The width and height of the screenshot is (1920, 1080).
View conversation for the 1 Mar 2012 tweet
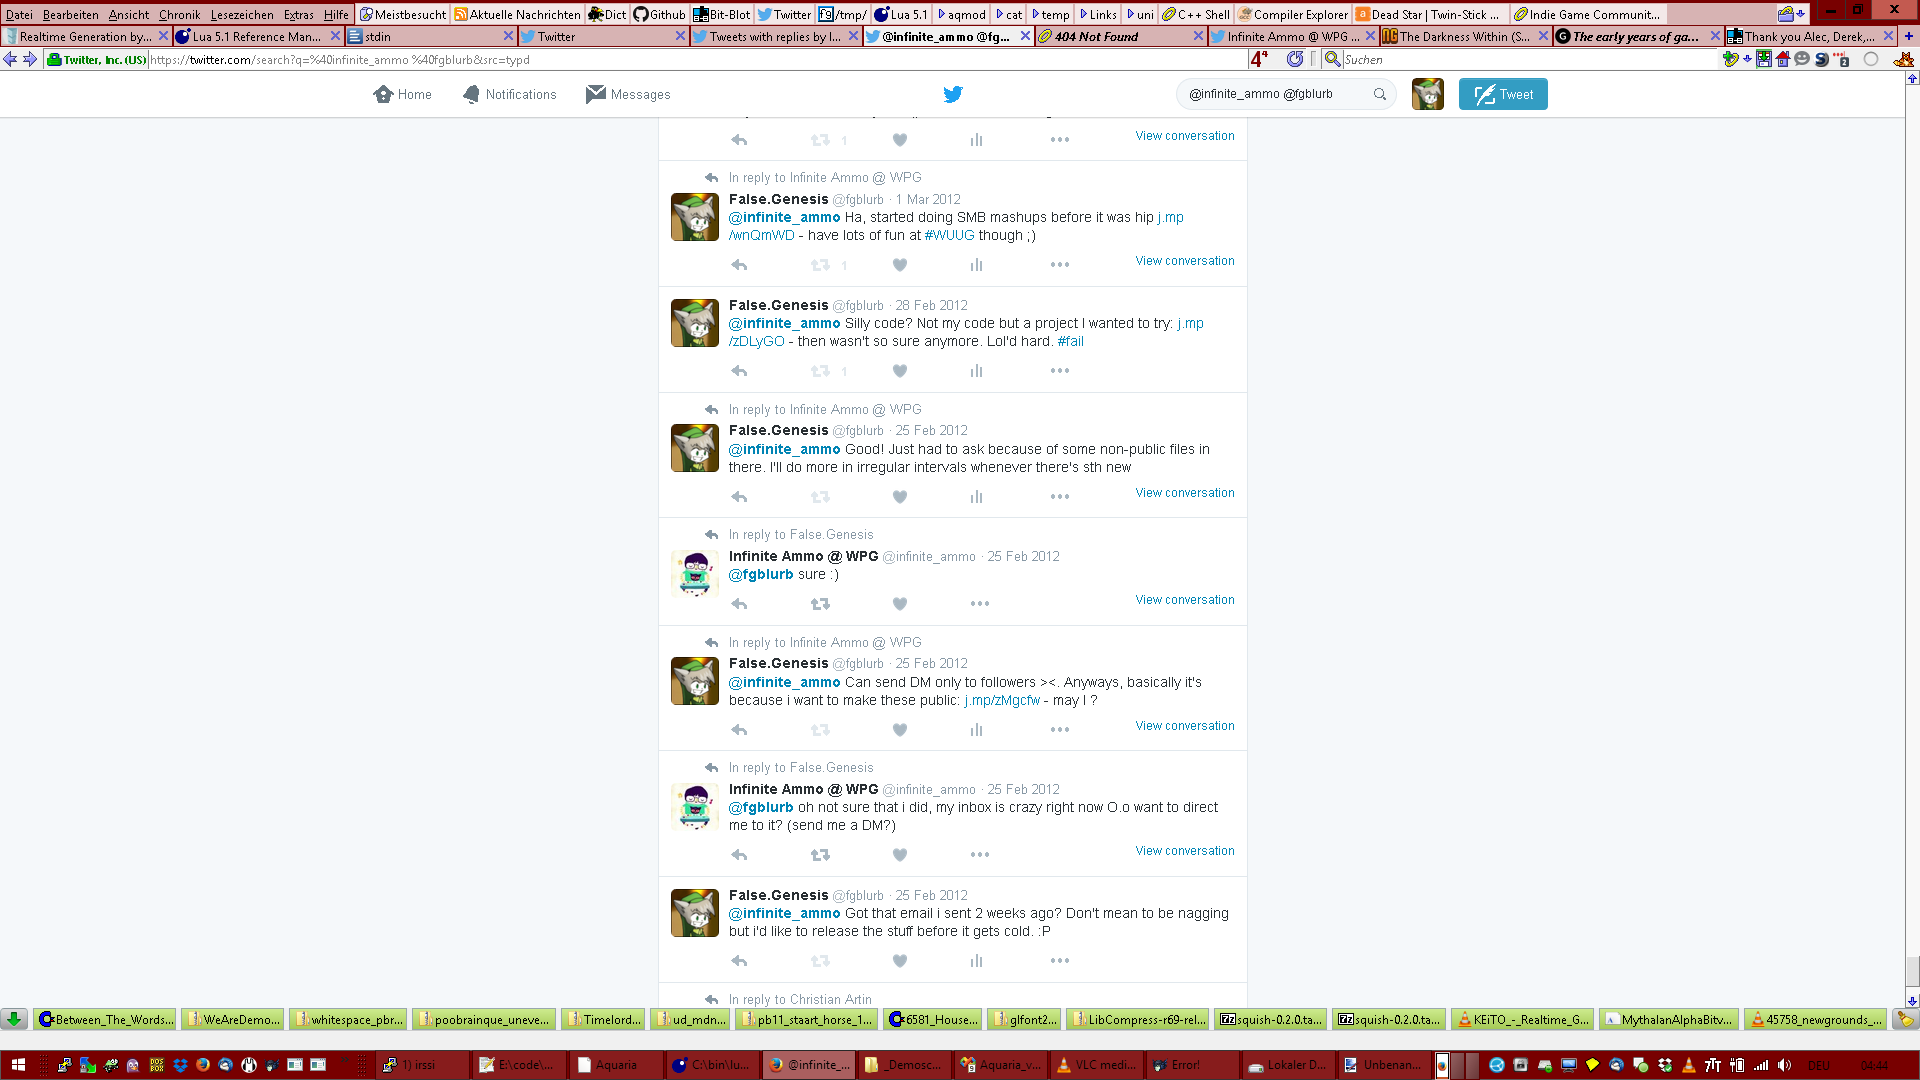[x=1185, y=261]
